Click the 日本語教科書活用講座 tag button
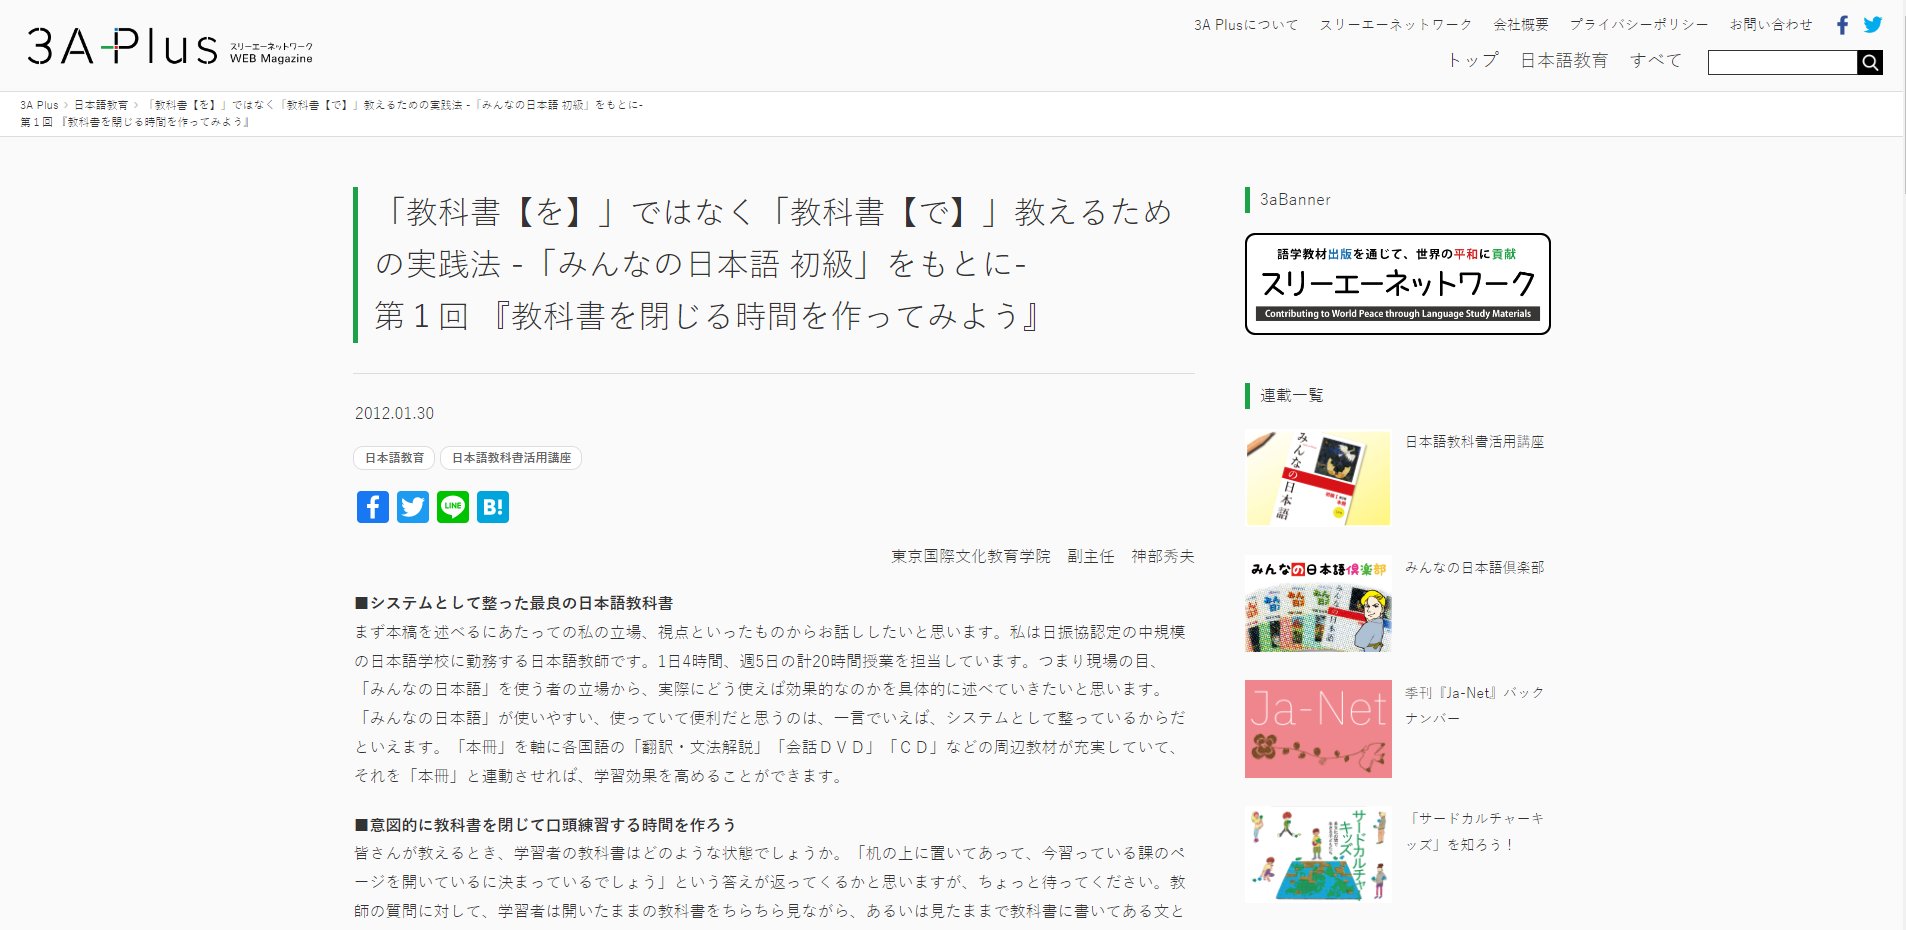 511,458
